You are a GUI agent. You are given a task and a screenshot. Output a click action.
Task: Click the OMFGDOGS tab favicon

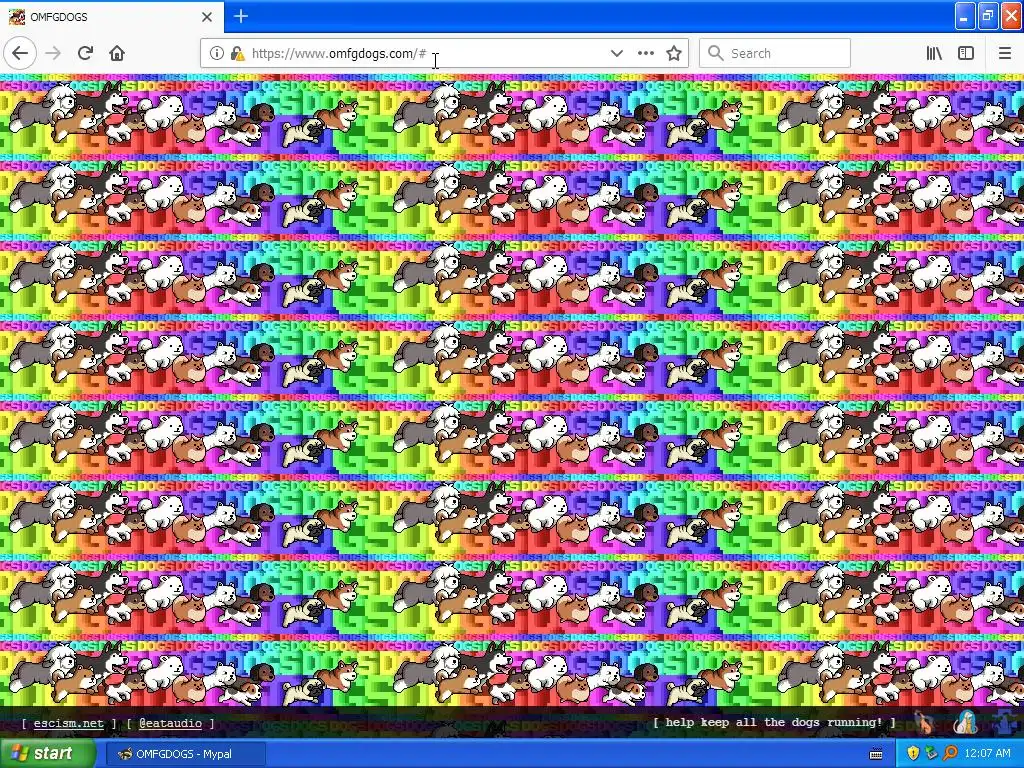[16, 17]
